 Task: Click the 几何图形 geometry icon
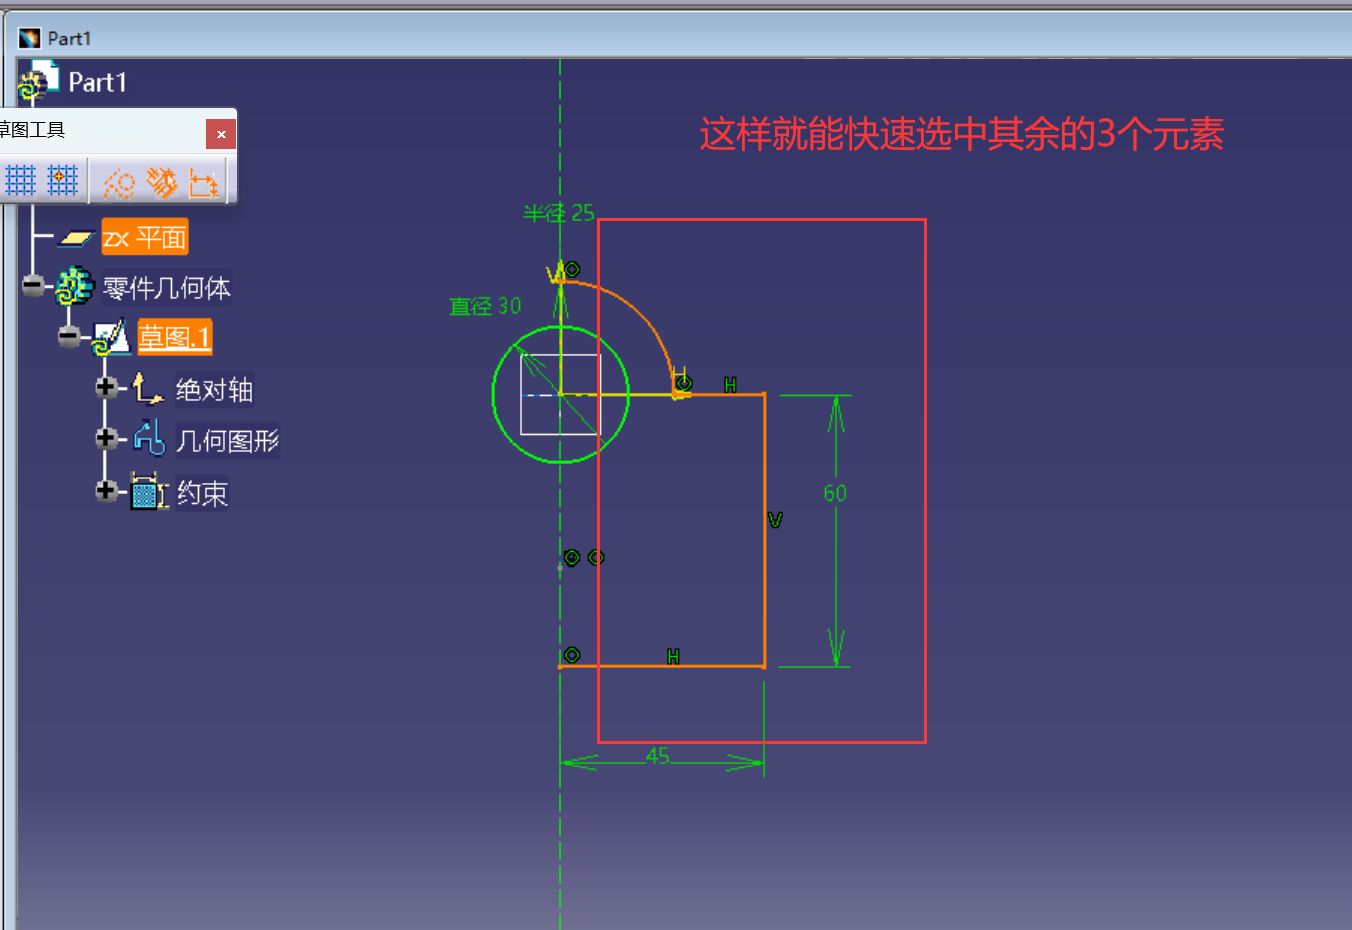pos(149,438)
